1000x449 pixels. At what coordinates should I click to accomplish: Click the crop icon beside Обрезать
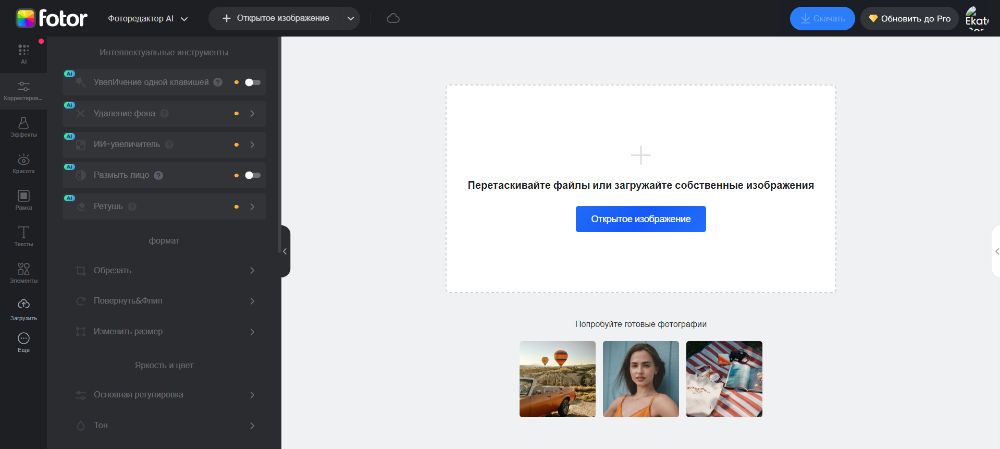[x=80, y=270]
